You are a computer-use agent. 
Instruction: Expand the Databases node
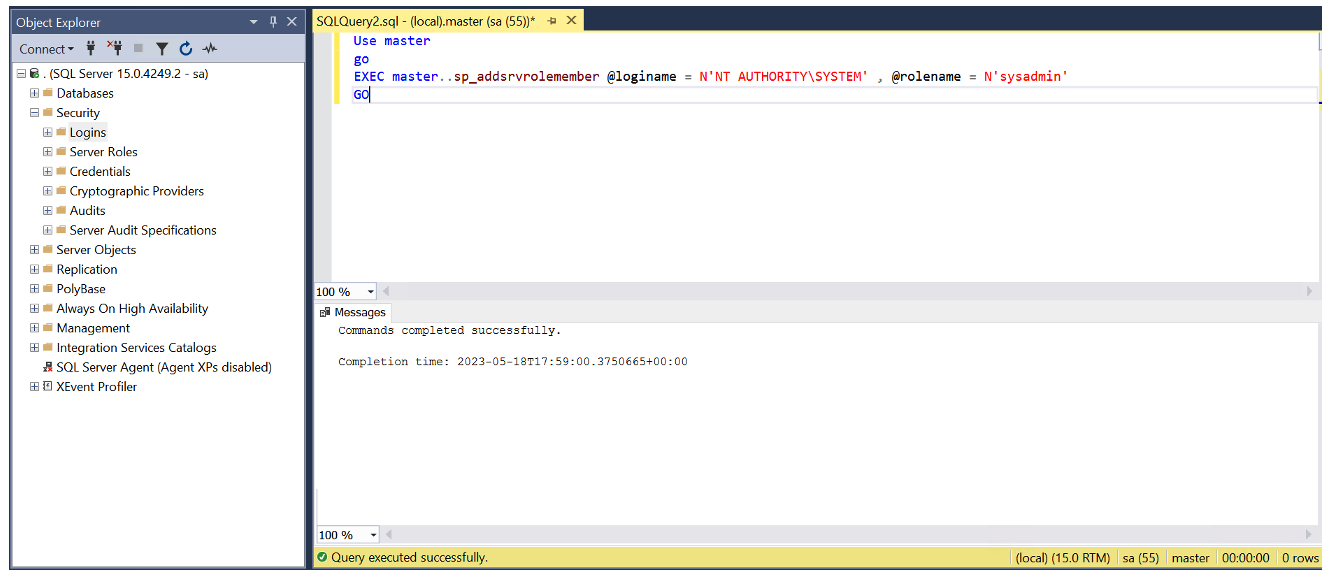click(34, 93)
